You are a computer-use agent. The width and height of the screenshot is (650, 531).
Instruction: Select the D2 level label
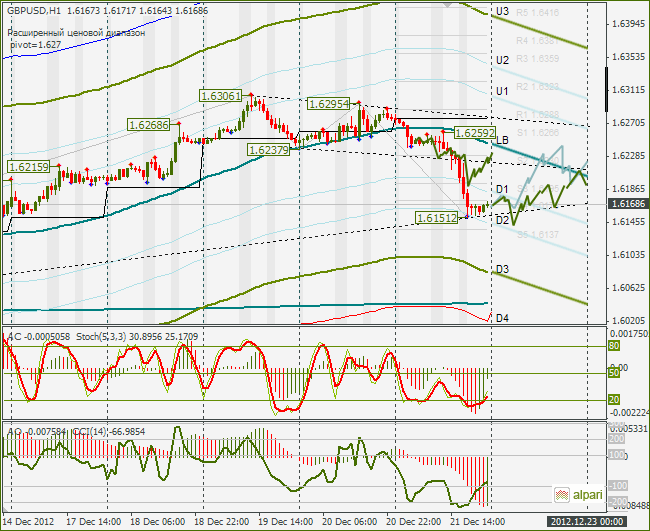coord(502,220)
